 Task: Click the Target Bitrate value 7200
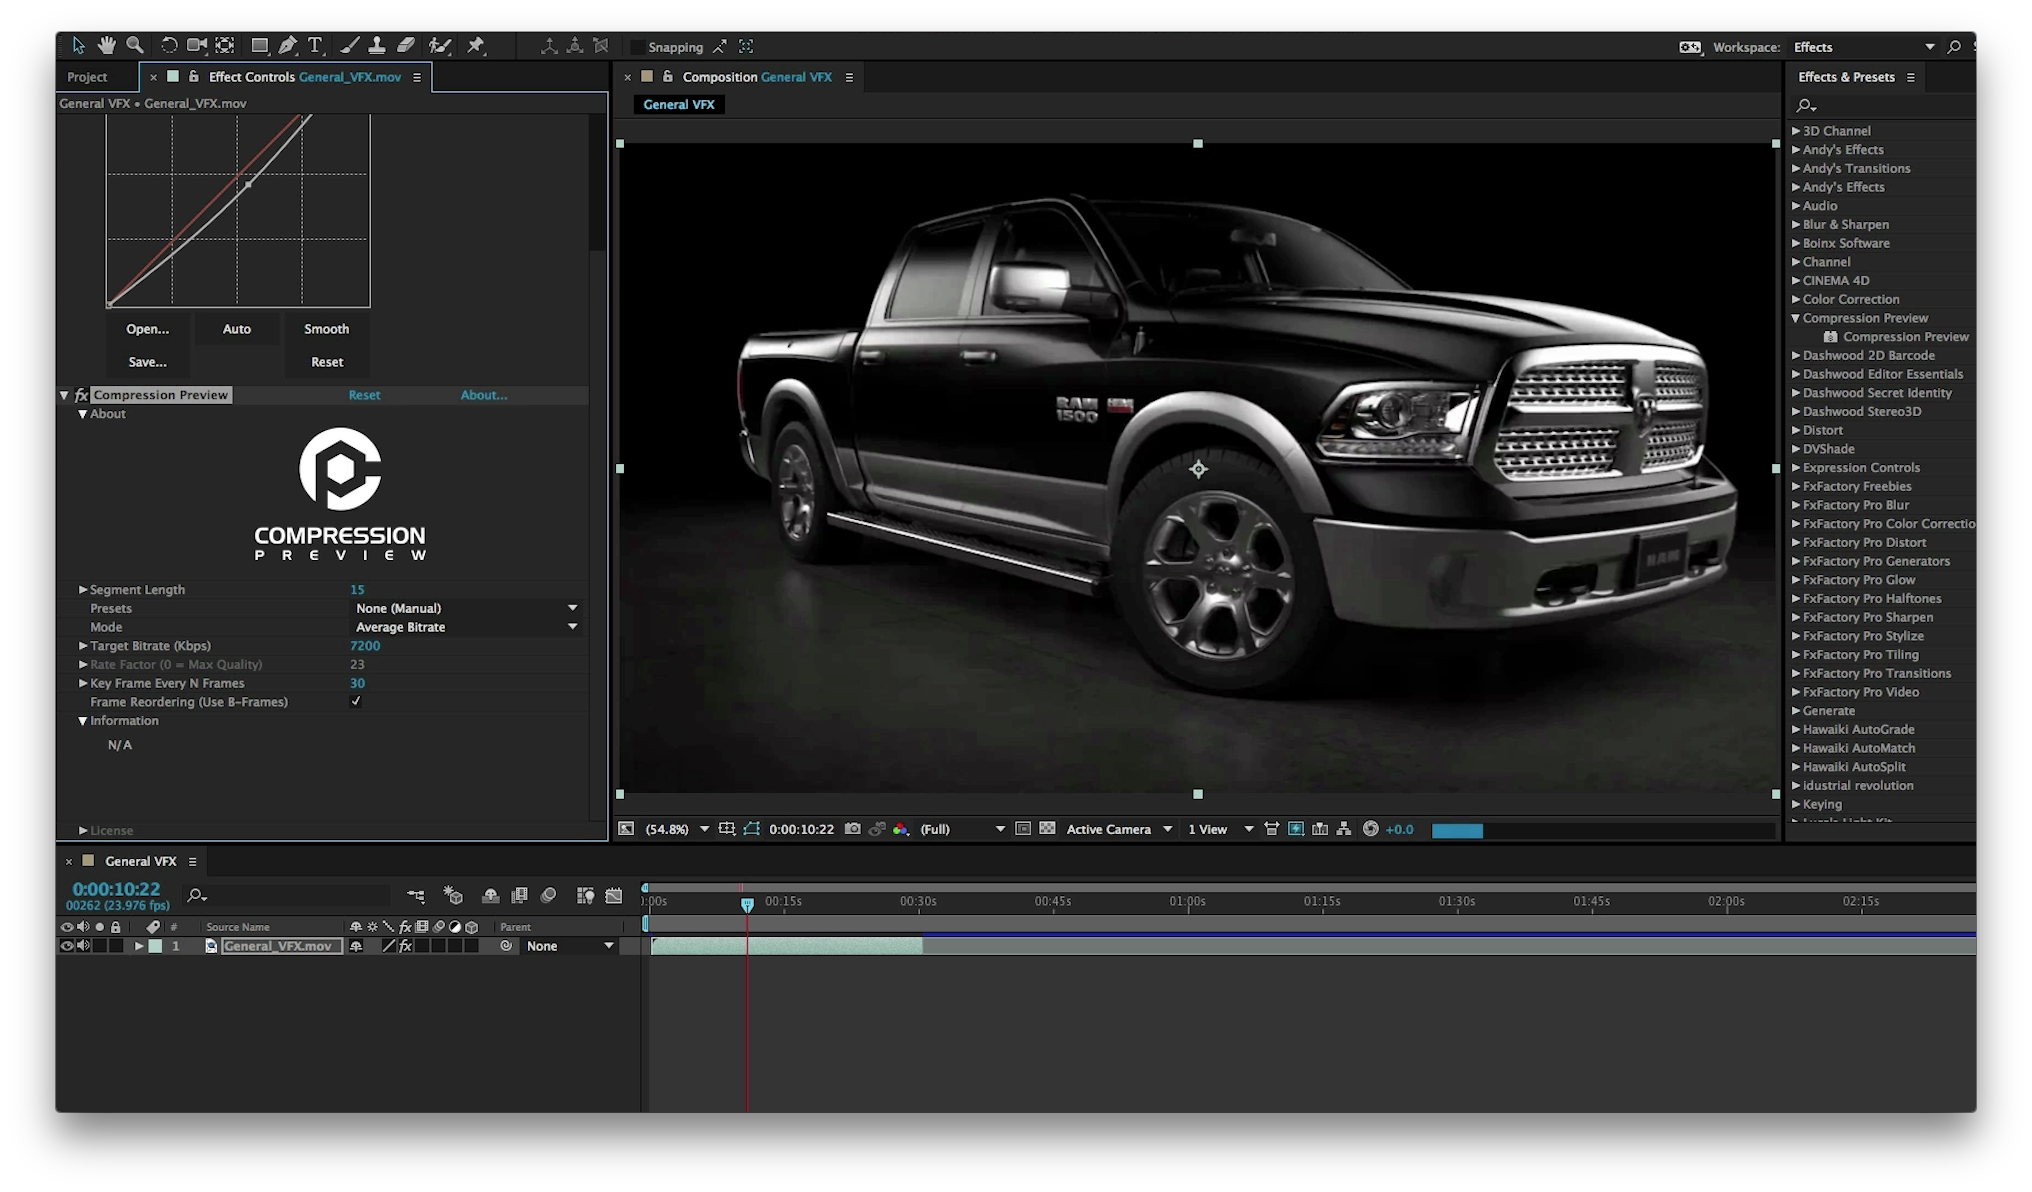tap(365, 646)
